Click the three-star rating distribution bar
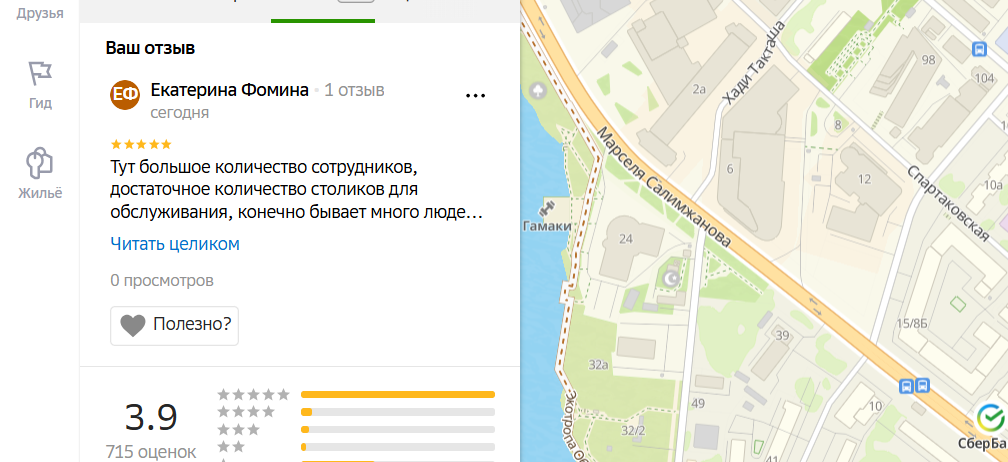This screenshot has height=462, width=1008. pos(398,429)
